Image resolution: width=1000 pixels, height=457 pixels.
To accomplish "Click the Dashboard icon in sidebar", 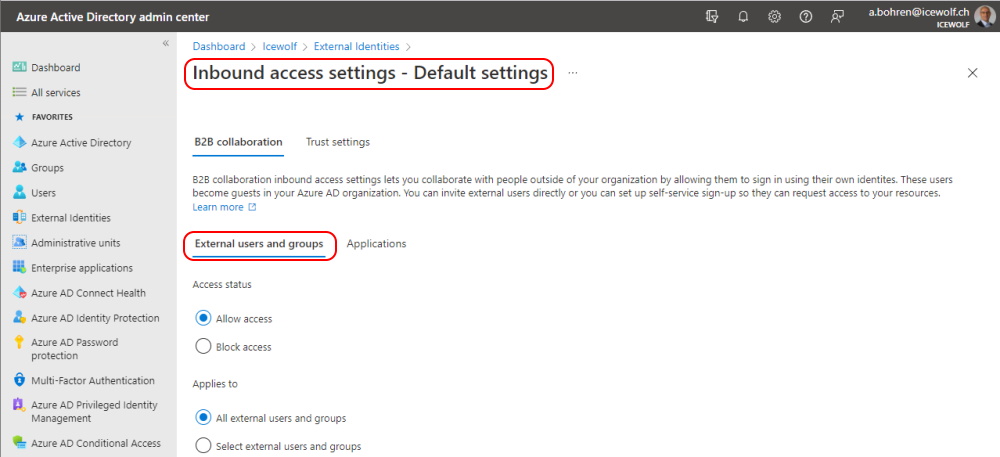I will (x=19, y=67).
